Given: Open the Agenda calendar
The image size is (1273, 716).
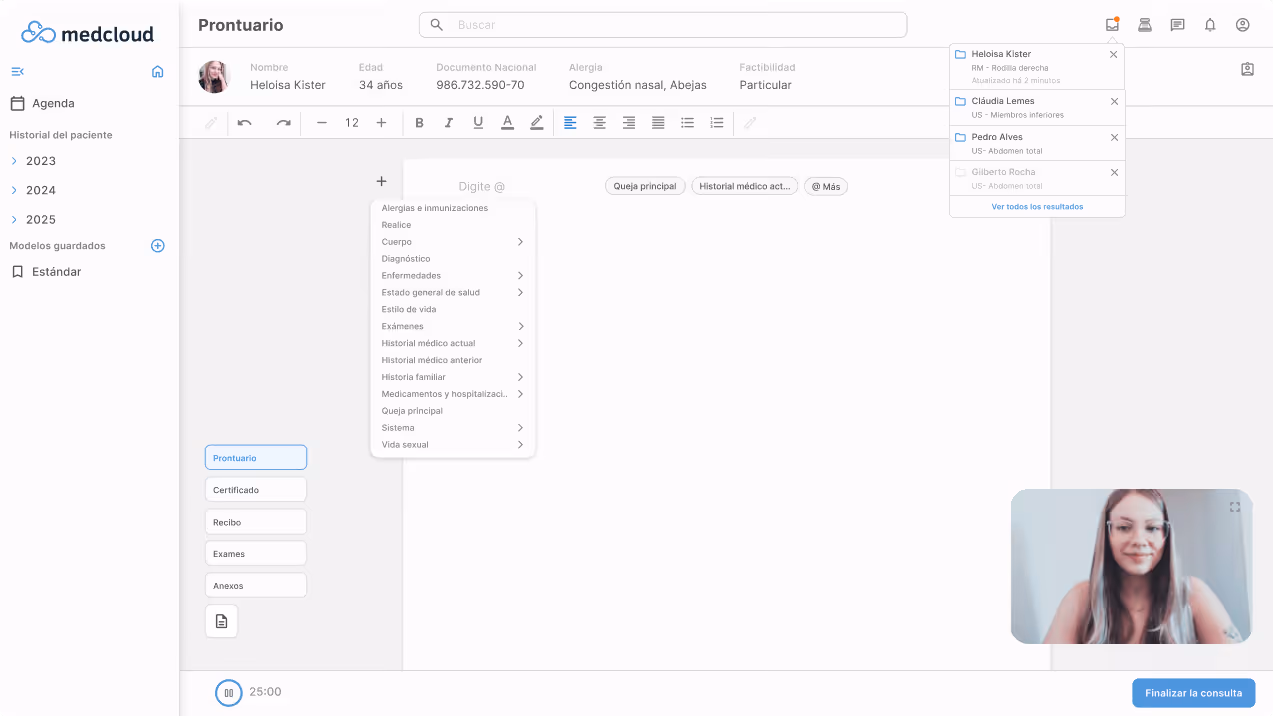Looking at the screenshot, I should click(x=42, y=103).
